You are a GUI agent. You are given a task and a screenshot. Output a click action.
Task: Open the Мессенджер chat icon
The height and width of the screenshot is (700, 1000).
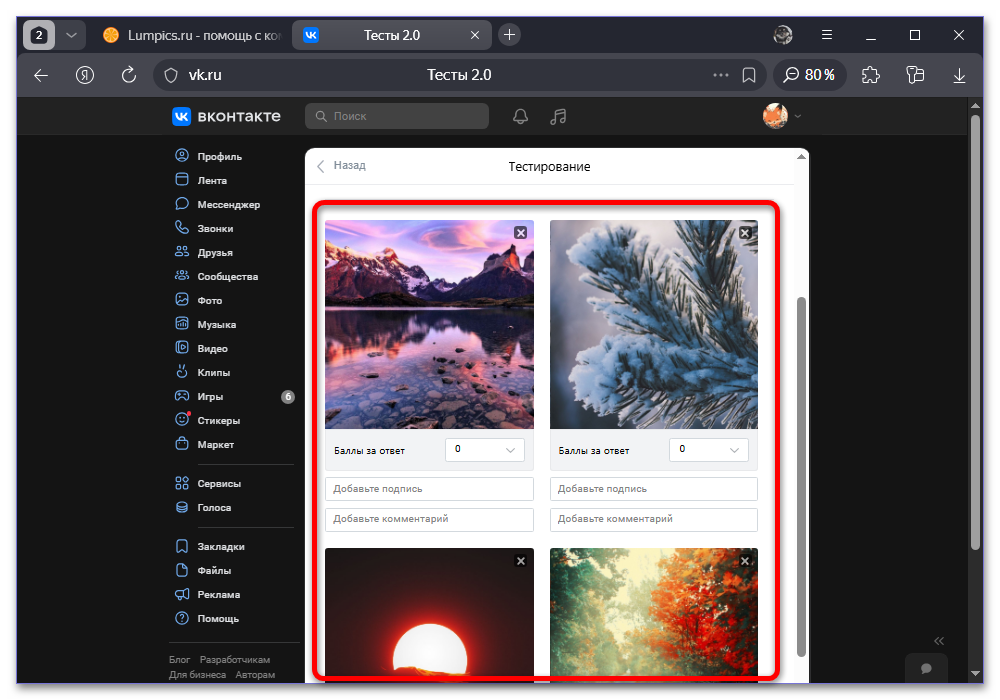coord(182,204)
